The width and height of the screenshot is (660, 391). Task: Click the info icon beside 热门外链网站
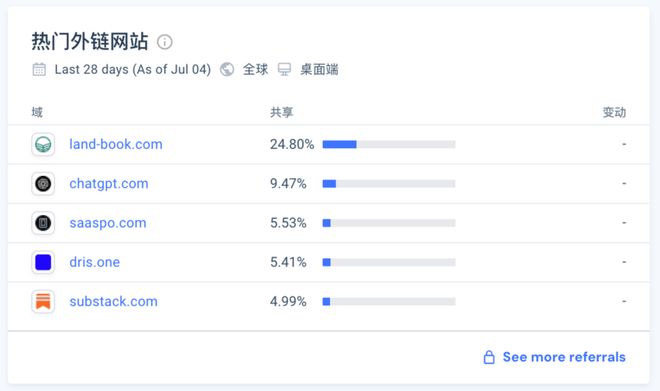tap(165, 42)
